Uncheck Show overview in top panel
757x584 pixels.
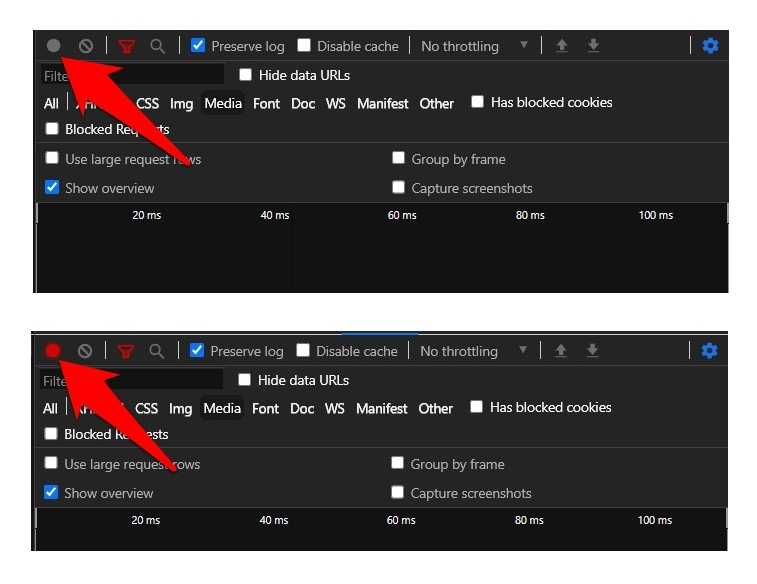tap(52, 187)
